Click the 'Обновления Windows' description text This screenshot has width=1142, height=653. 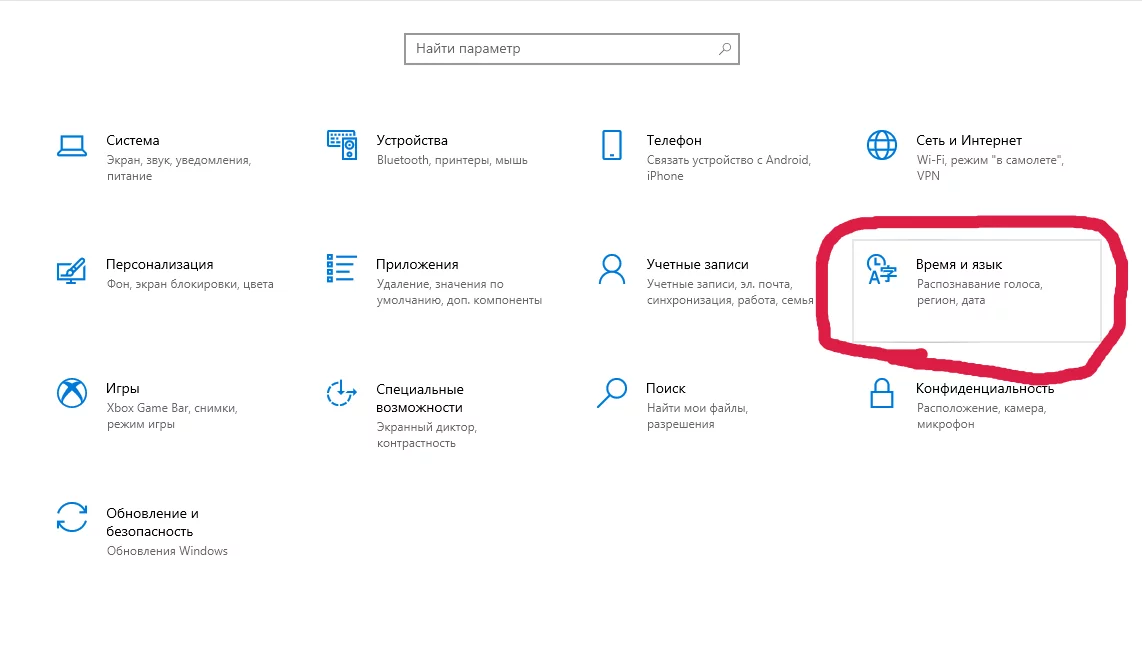tap(167, 551)
